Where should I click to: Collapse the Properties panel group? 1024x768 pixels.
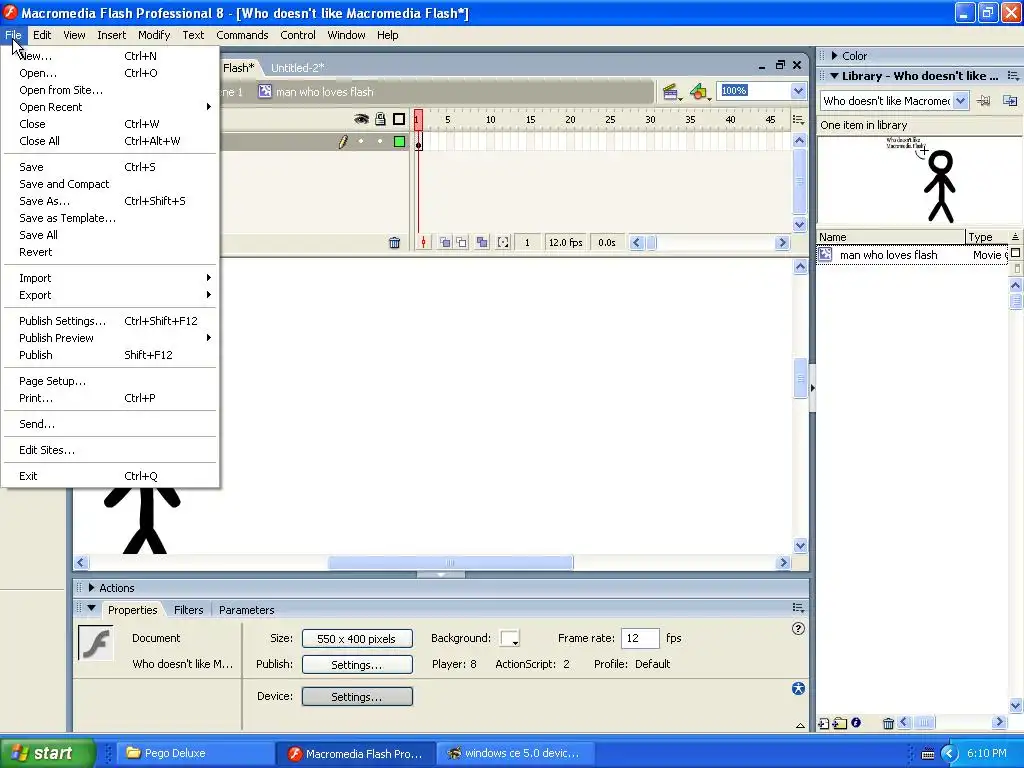click(91, 608)
